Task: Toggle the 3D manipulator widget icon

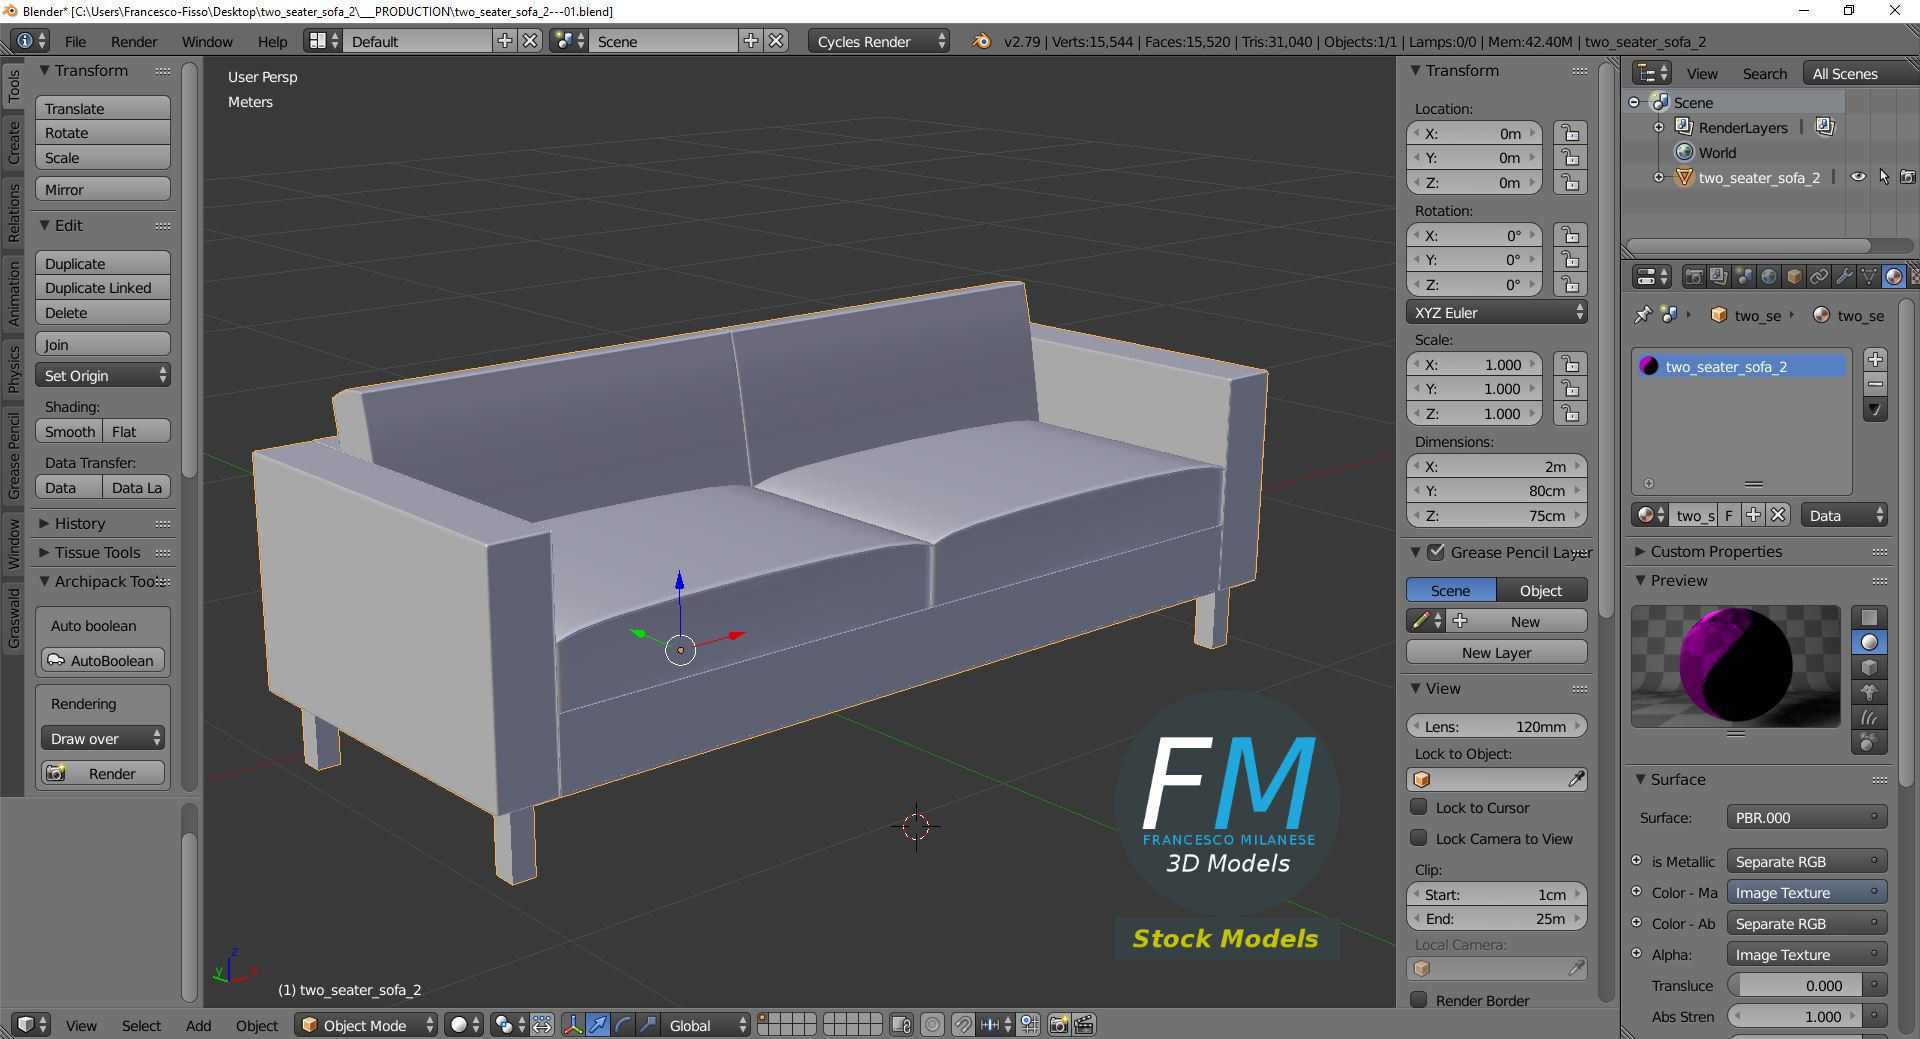Action: coord(573,1025)
